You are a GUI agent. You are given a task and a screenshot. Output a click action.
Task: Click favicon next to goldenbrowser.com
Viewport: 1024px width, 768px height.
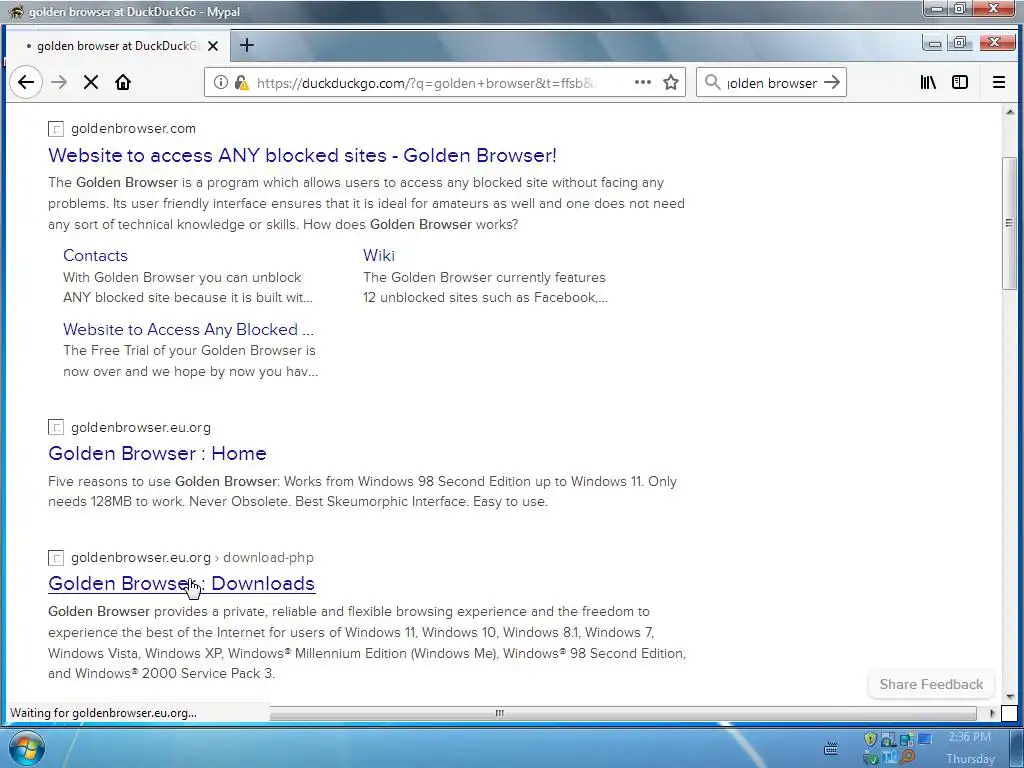coord(56,129)
